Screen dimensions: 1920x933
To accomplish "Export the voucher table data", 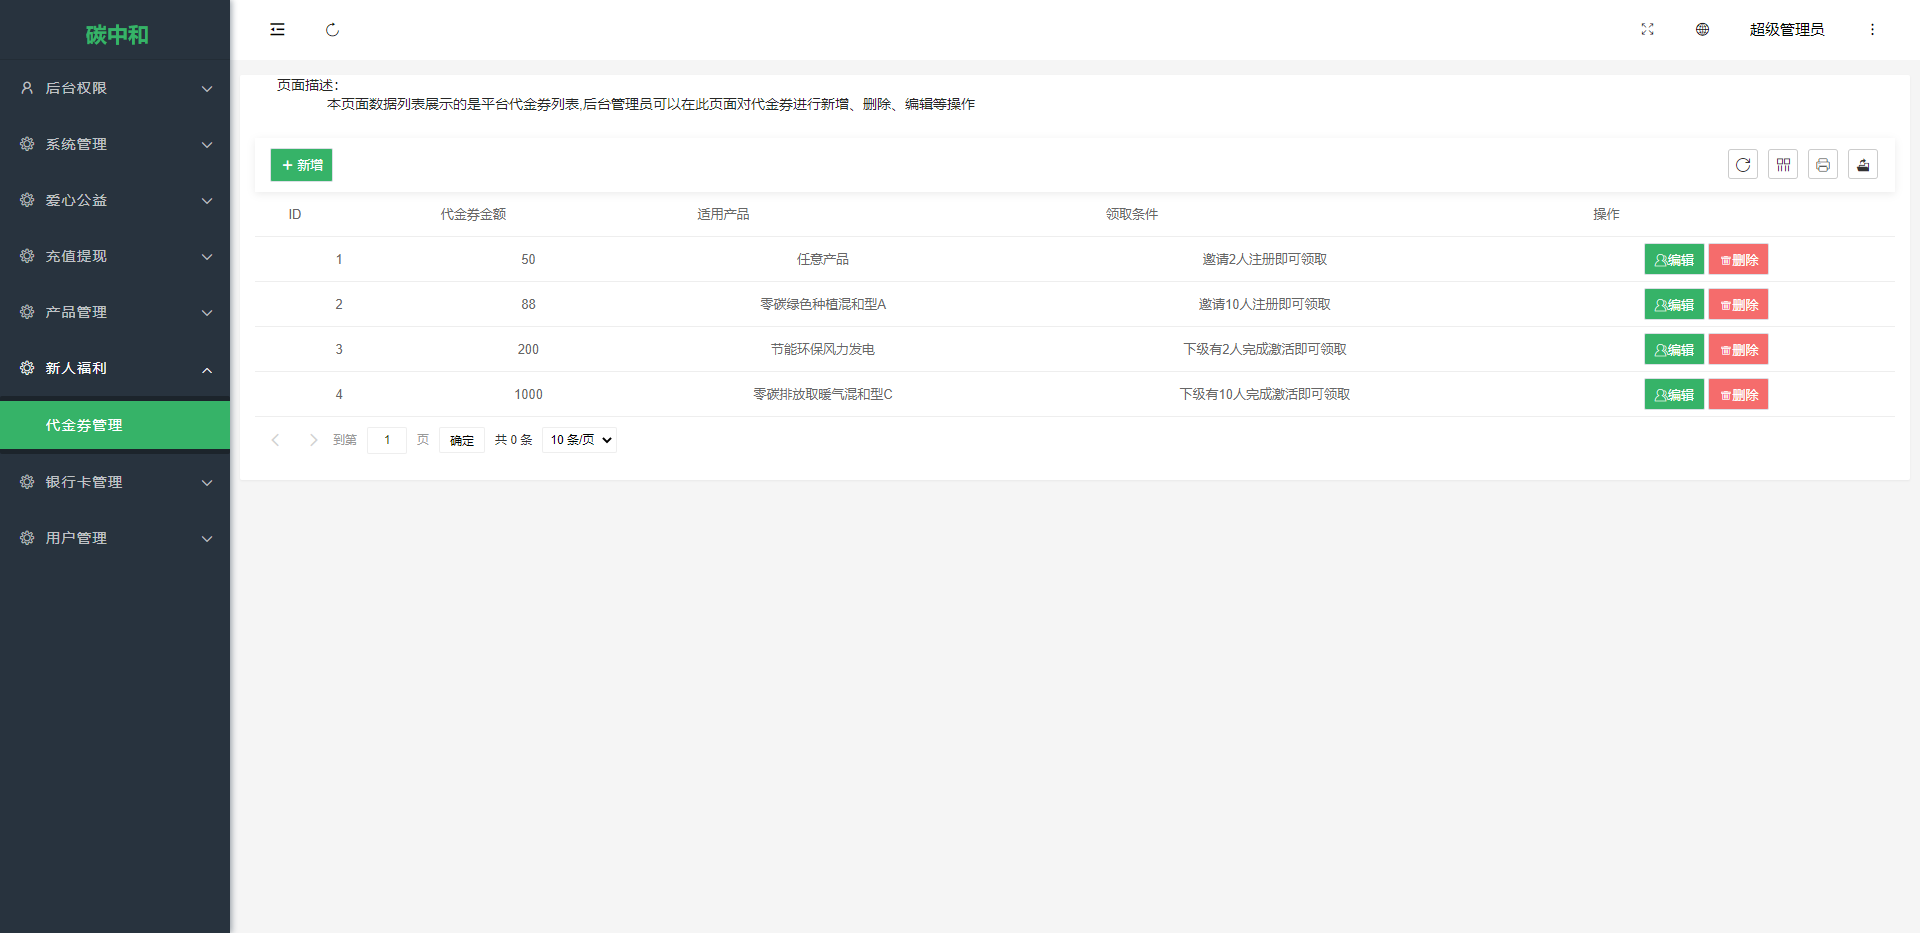I will (x=1862, y=165).
